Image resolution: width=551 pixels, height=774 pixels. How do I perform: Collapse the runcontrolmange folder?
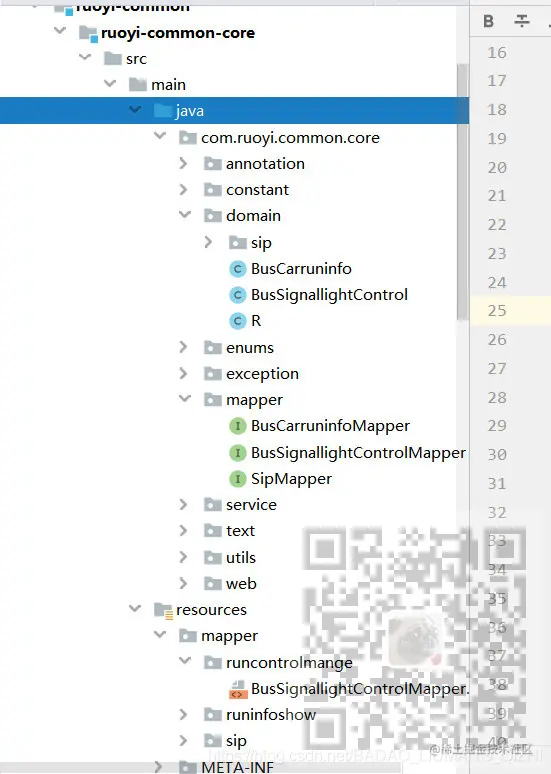click(185, 660)
